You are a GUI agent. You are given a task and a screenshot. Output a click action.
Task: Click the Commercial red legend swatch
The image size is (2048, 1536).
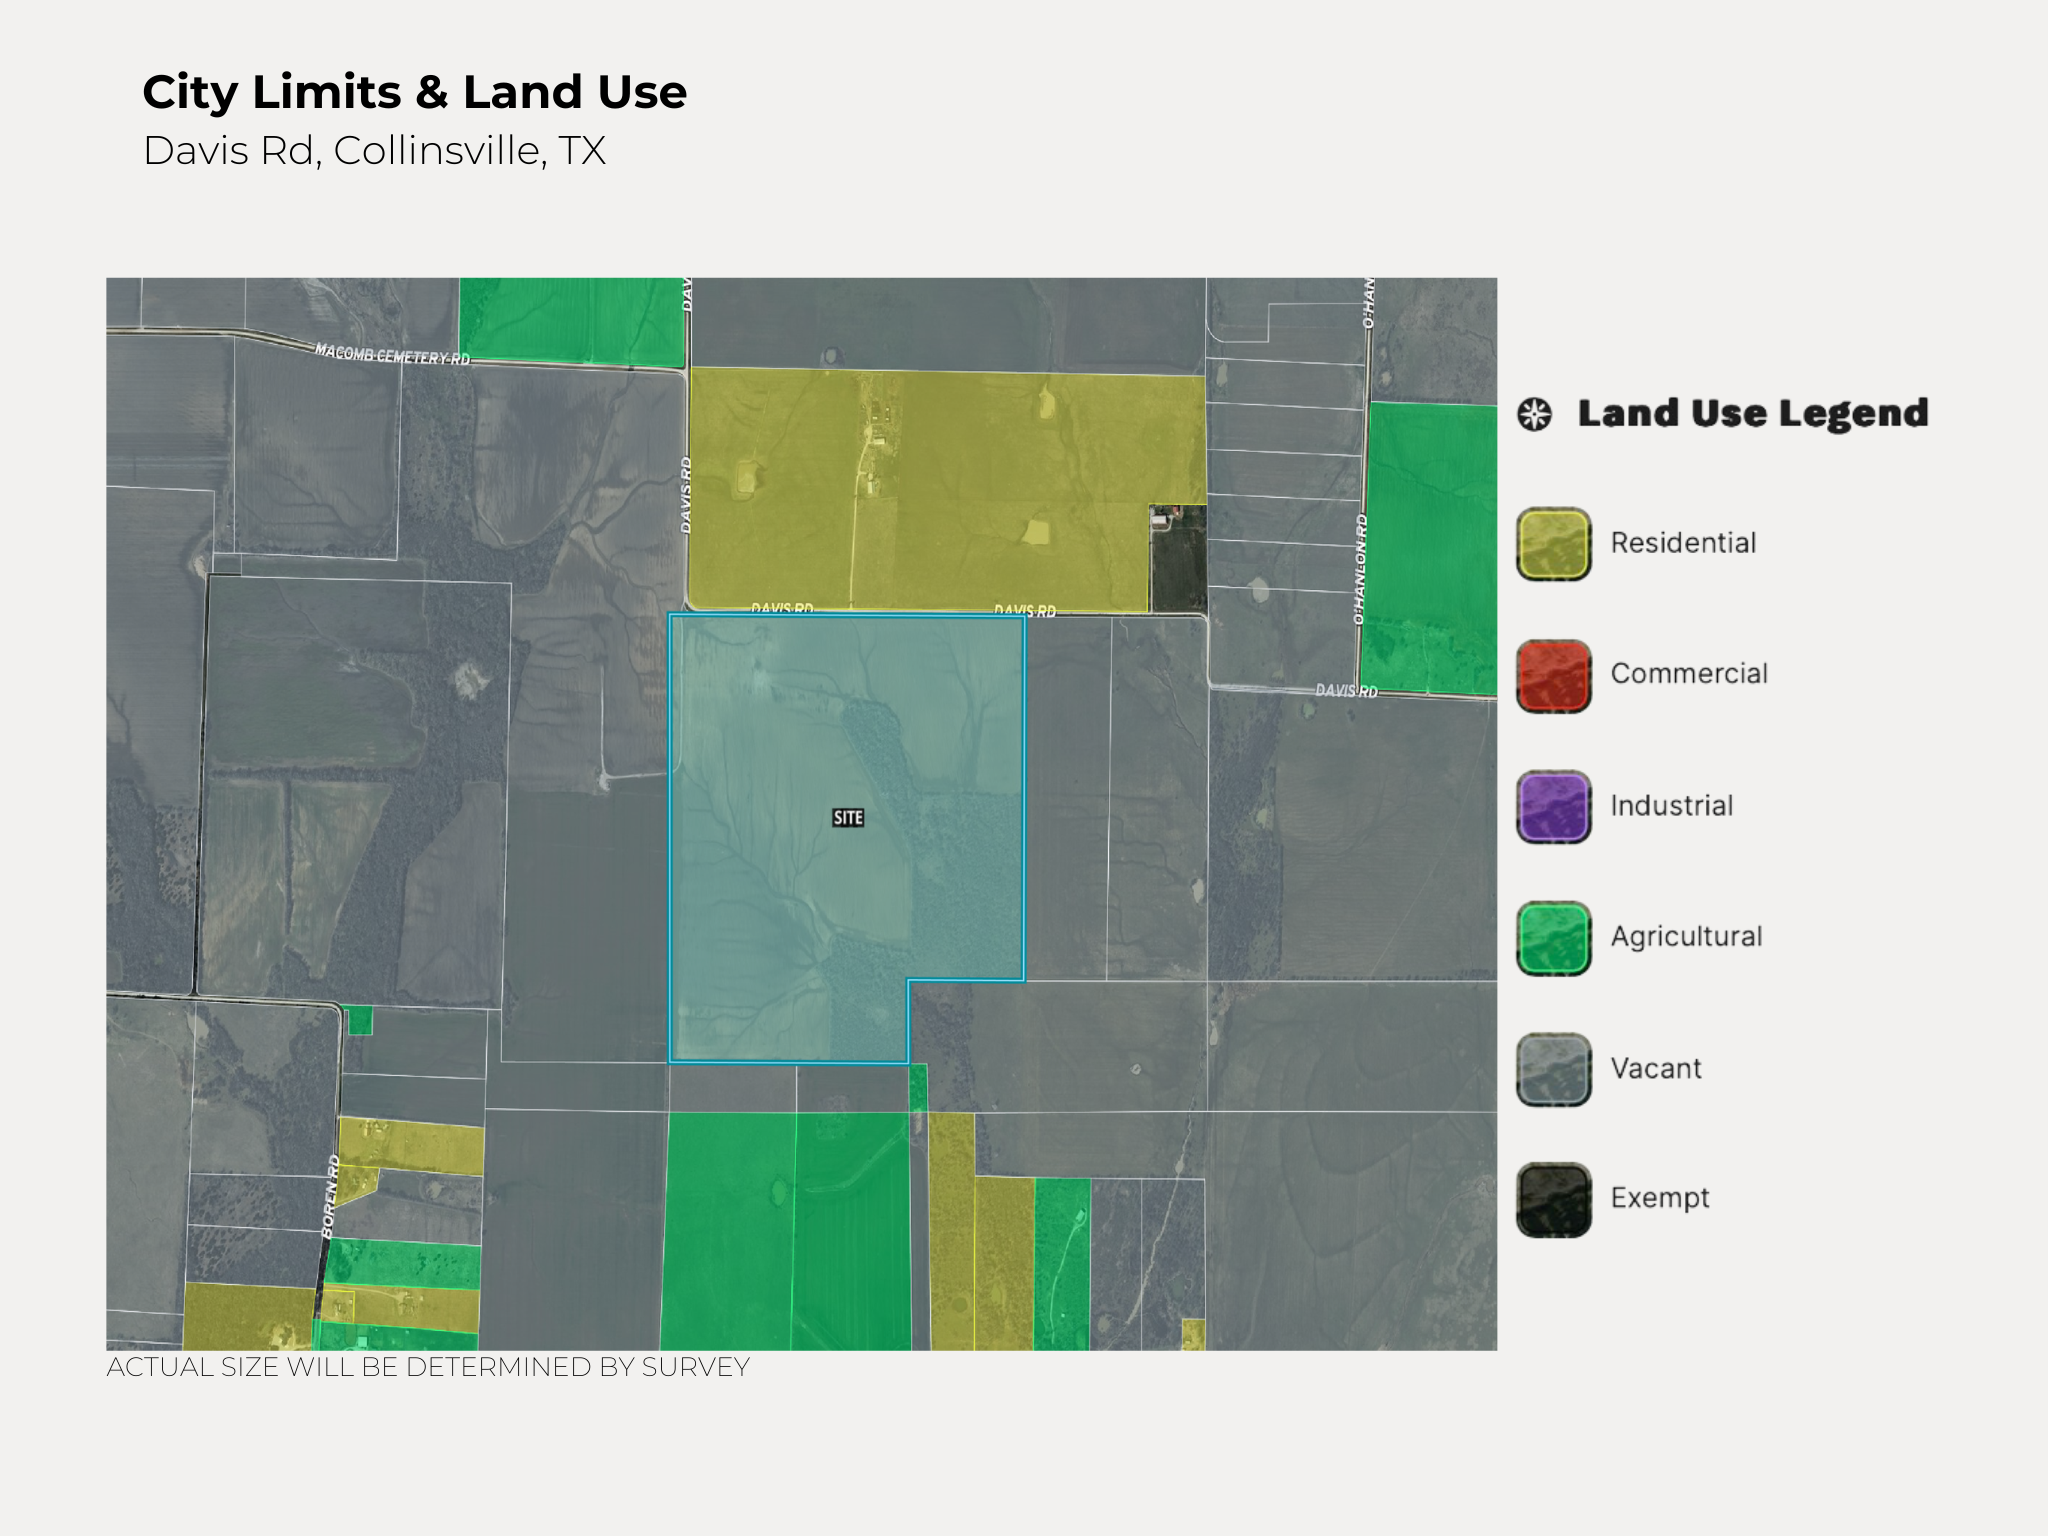(1553, 676)
